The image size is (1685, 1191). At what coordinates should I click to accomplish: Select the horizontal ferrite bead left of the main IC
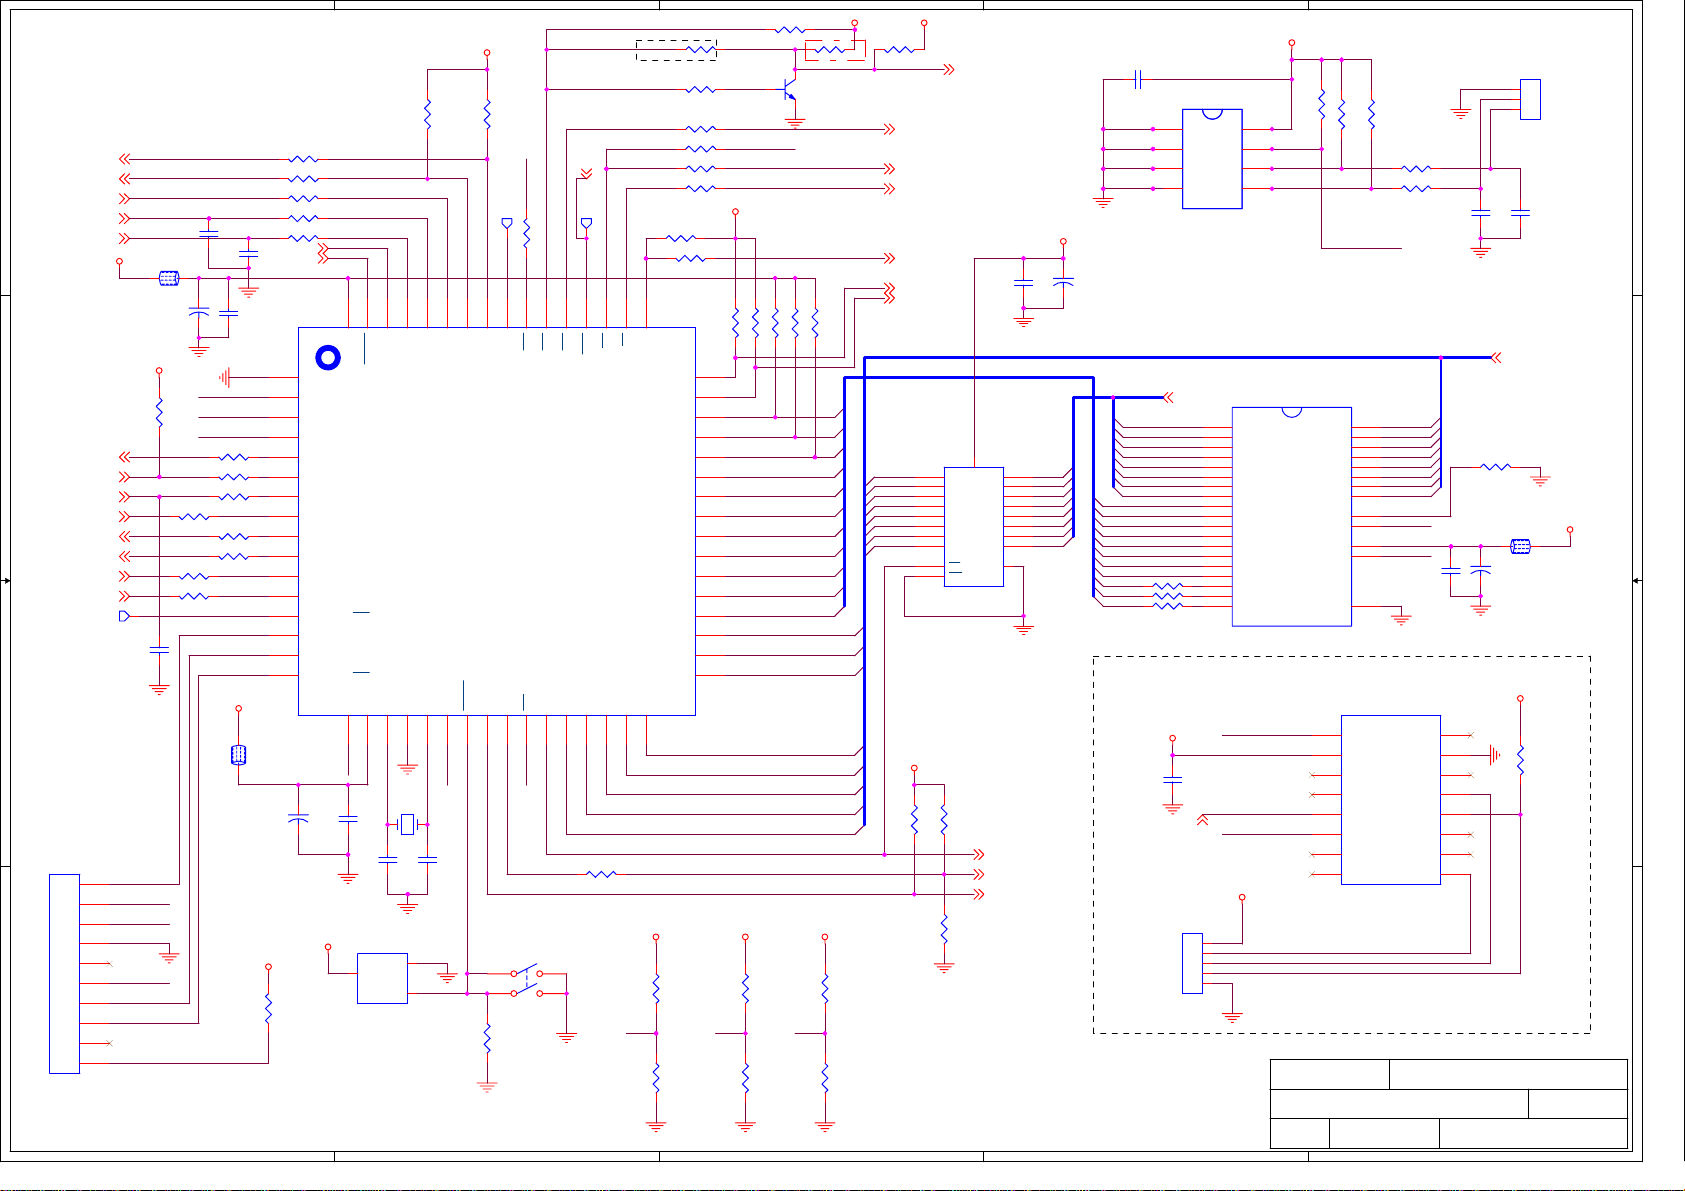click(169, 278)
